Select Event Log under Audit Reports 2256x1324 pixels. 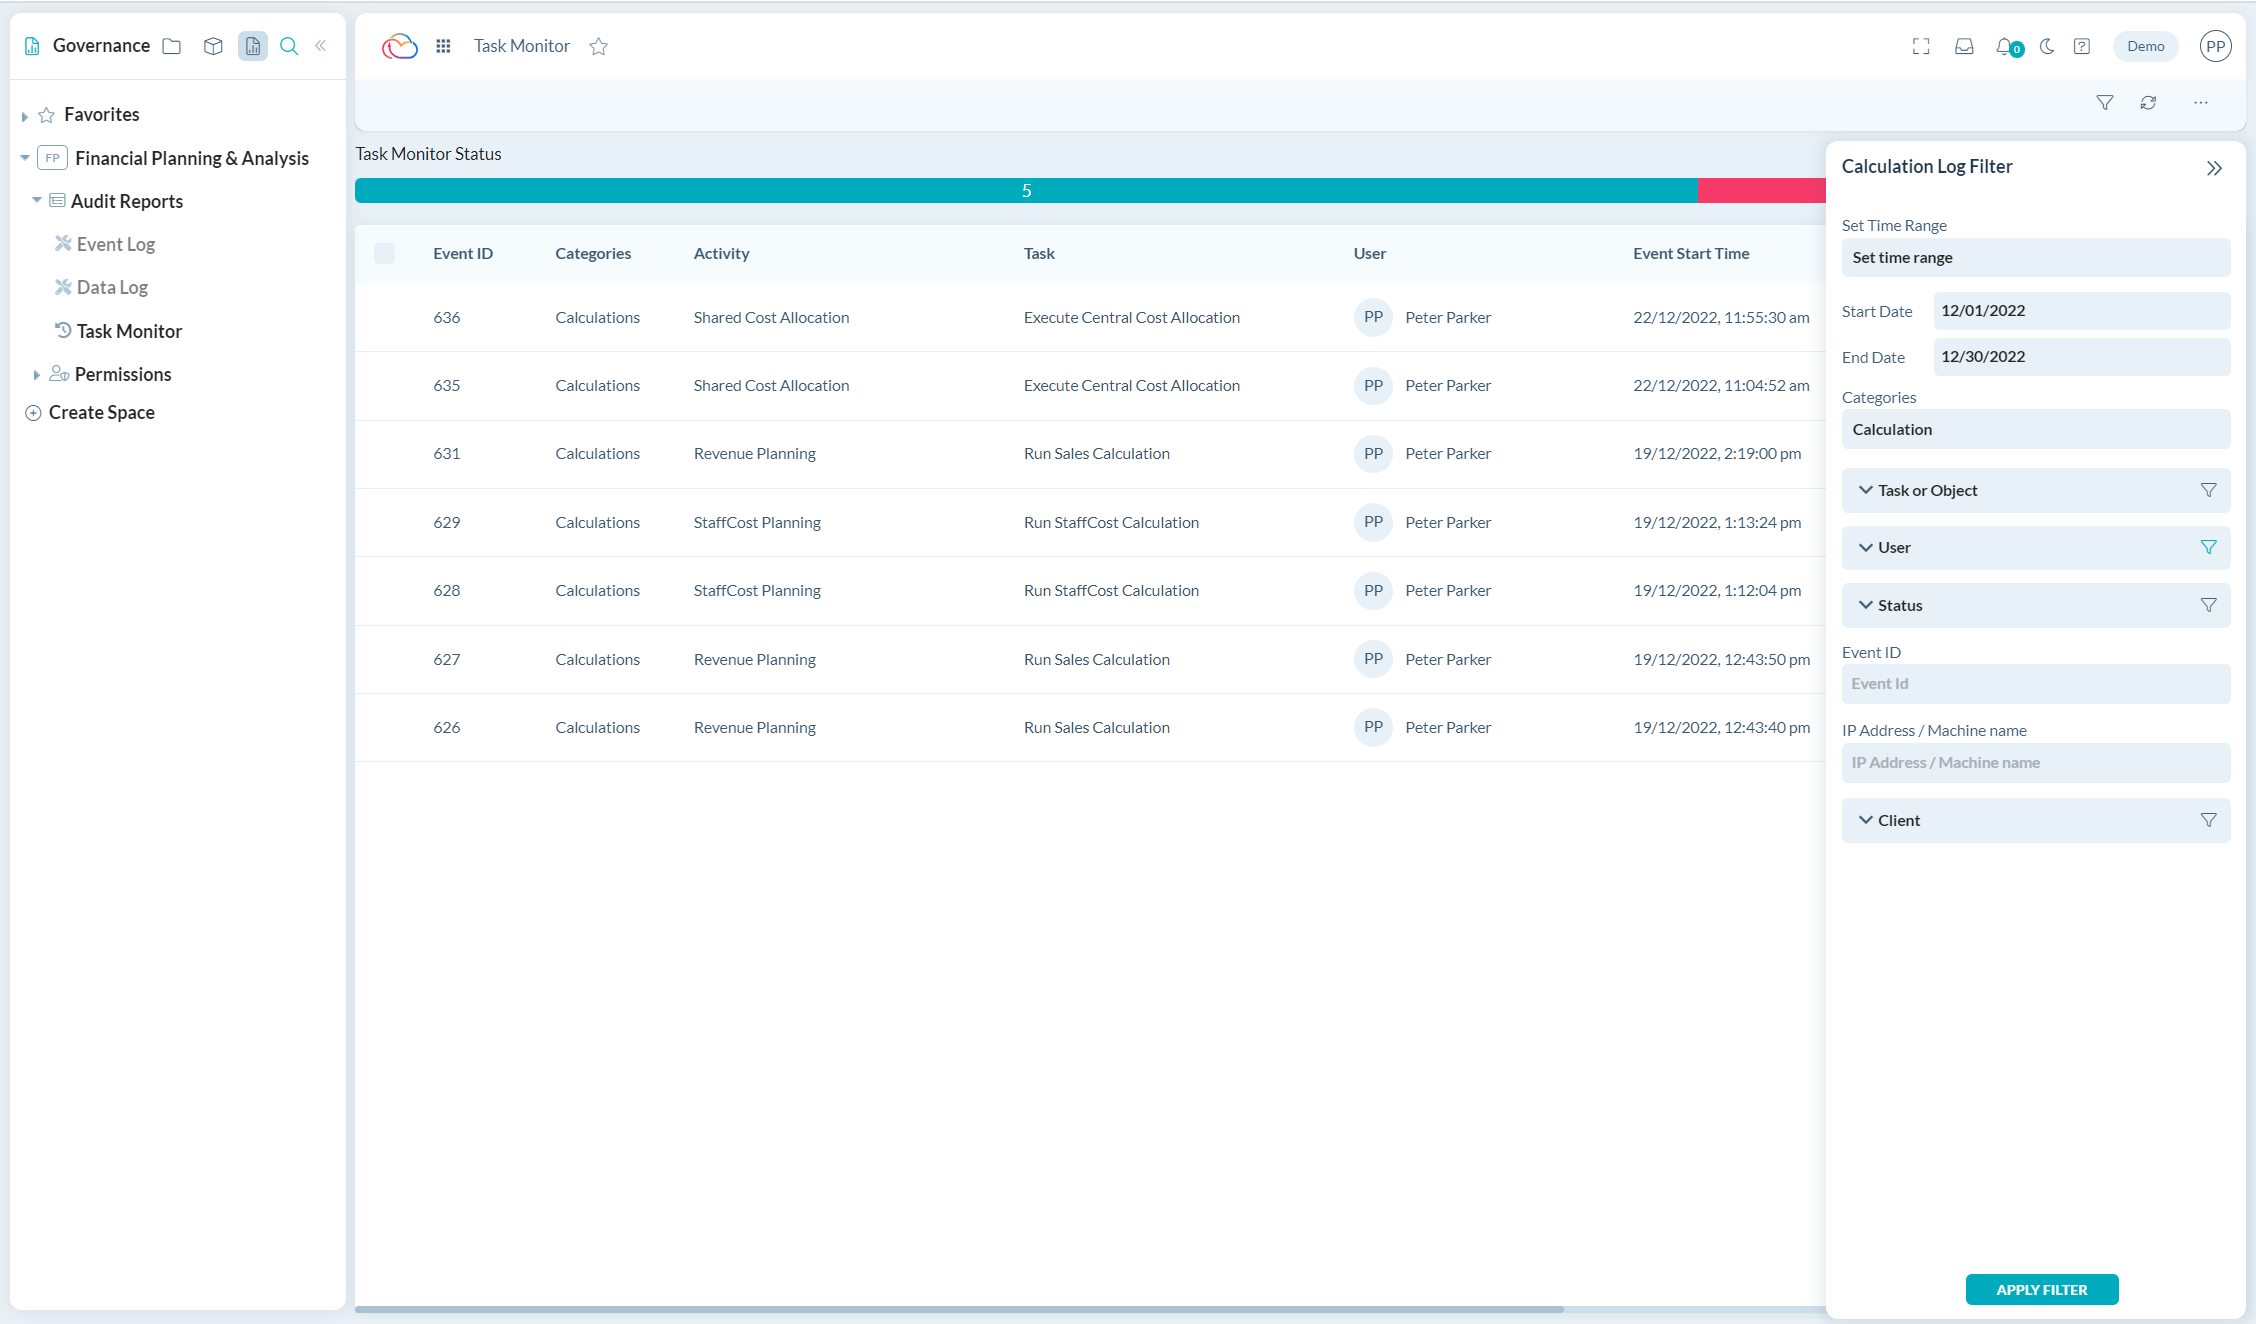pos(116,244)
